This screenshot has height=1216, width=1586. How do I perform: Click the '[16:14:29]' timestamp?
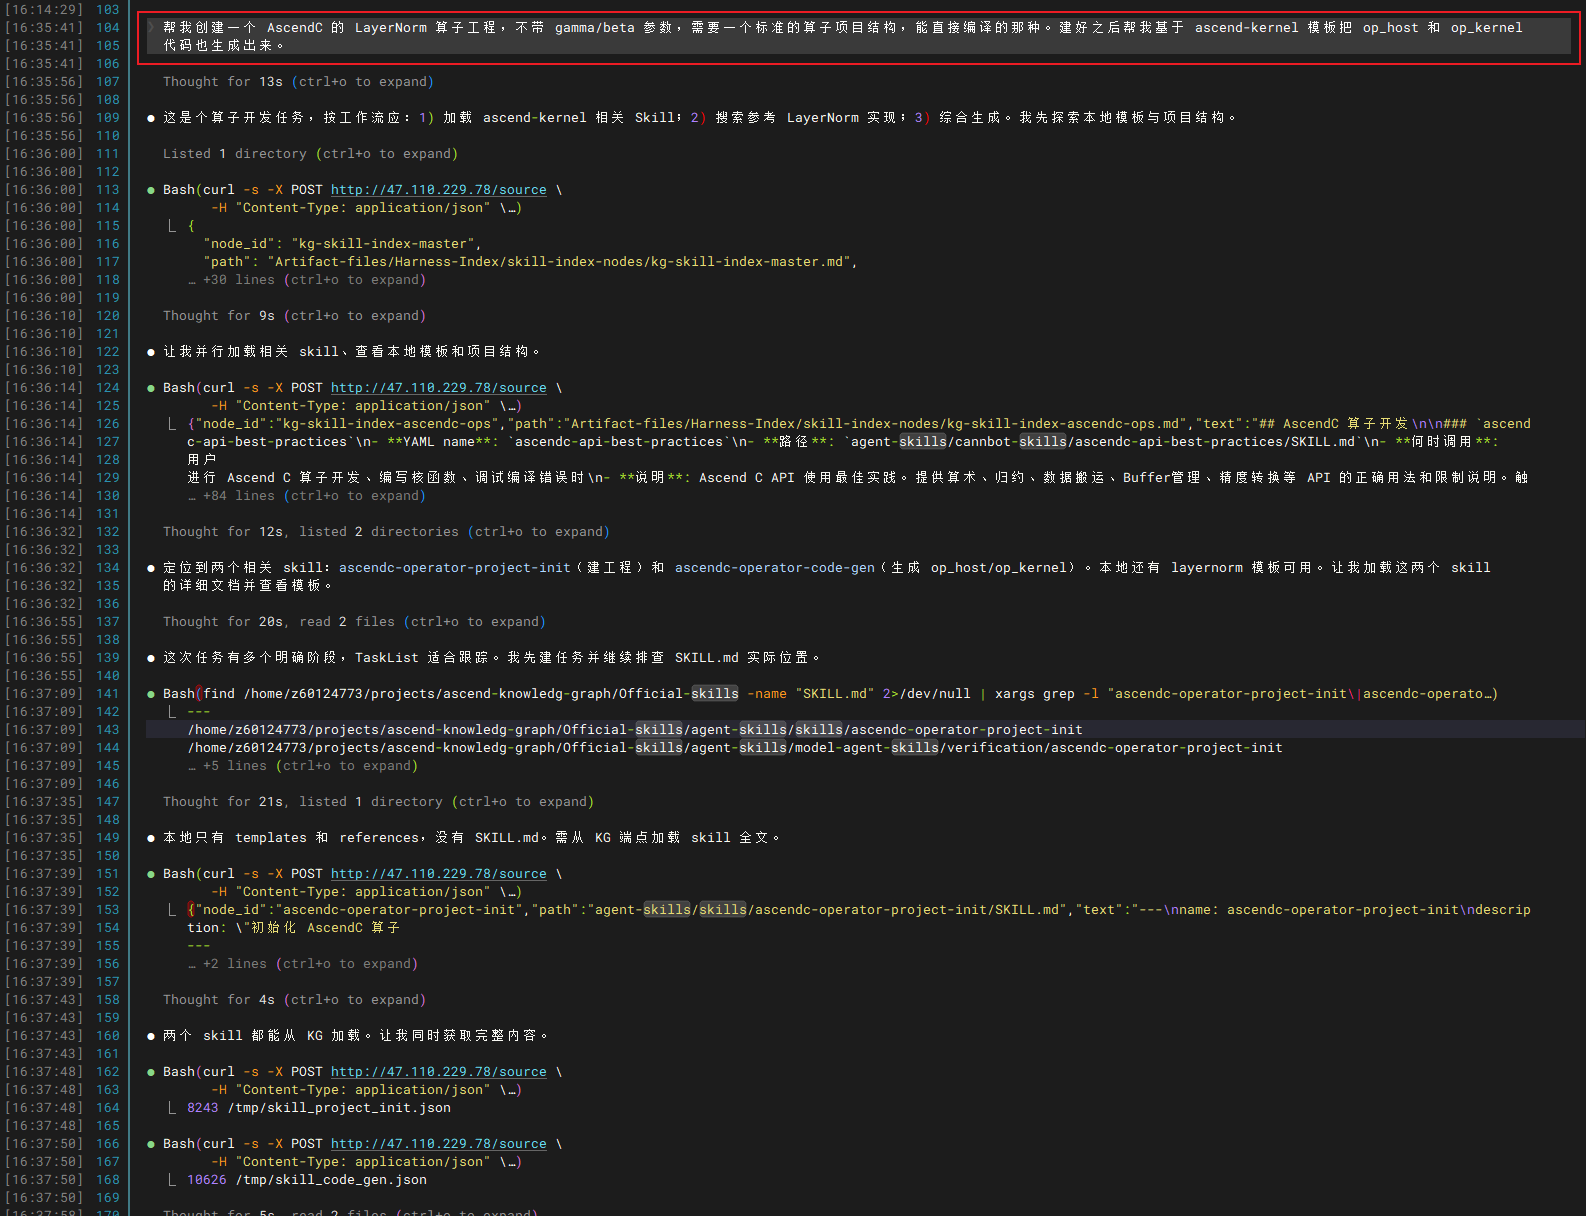[43, 10]
